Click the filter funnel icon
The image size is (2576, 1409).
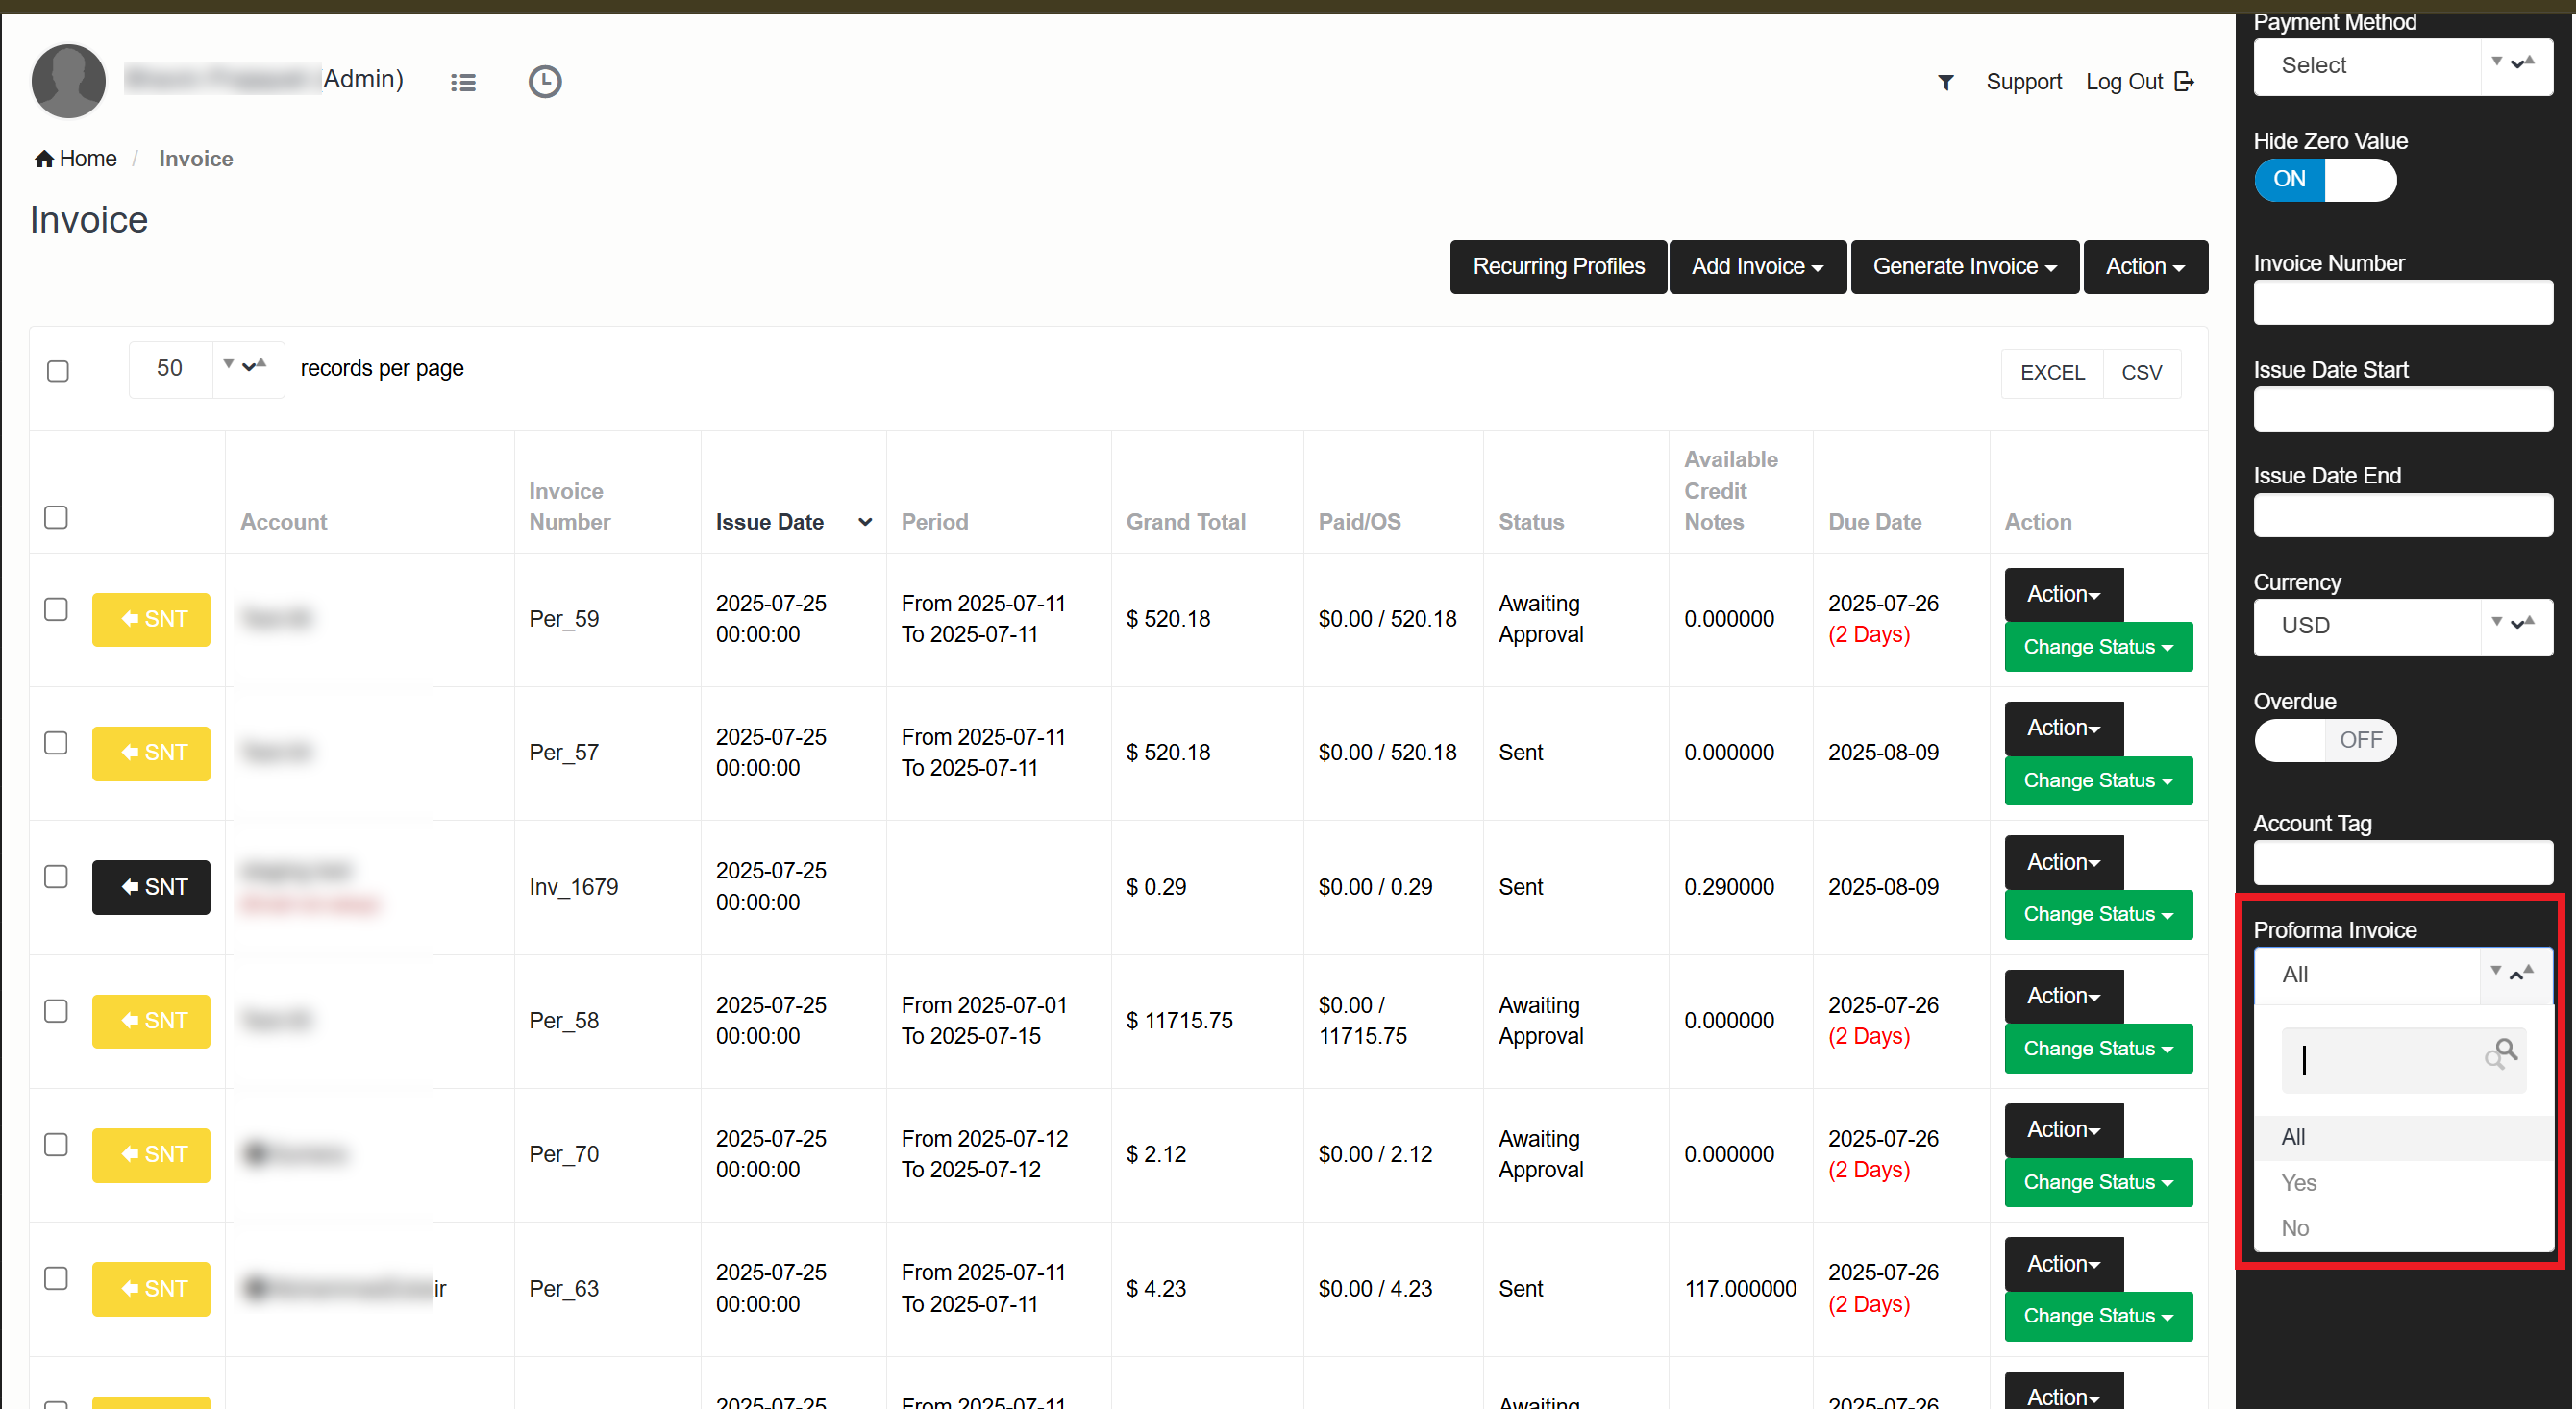(1945, 82)
